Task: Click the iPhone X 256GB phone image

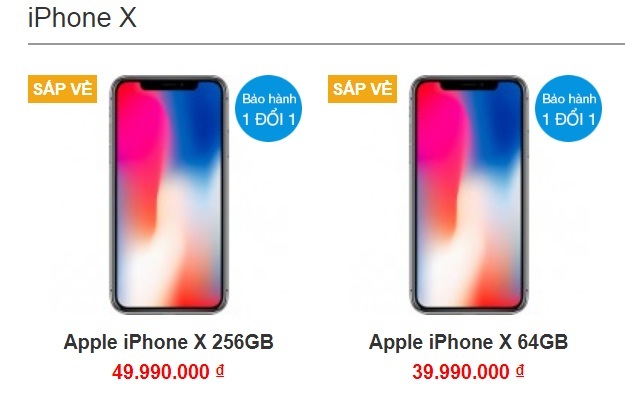Action: [x=169, y=194]
